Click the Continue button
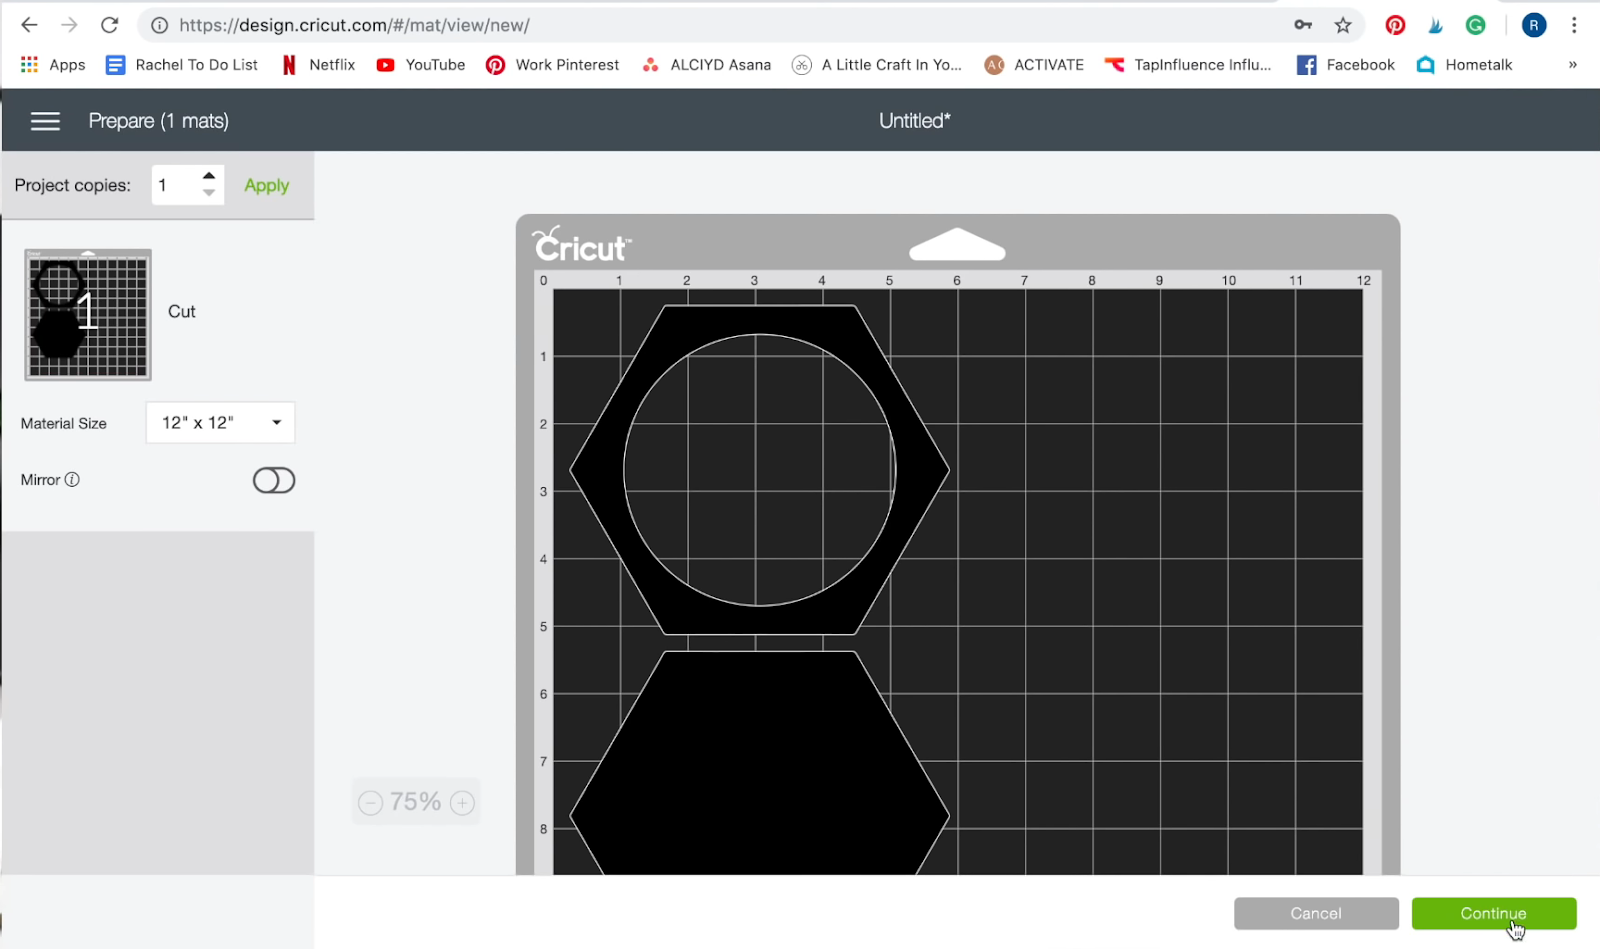The image size is (1600, 949). click(1494, 914)
